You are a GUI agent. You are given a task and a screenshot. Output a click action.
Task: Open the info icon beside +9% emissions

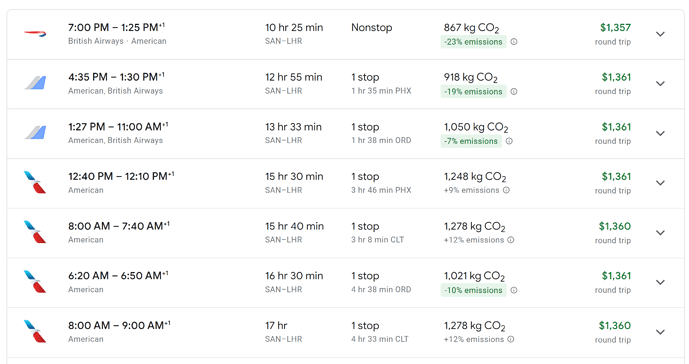(x=506, y=190)
